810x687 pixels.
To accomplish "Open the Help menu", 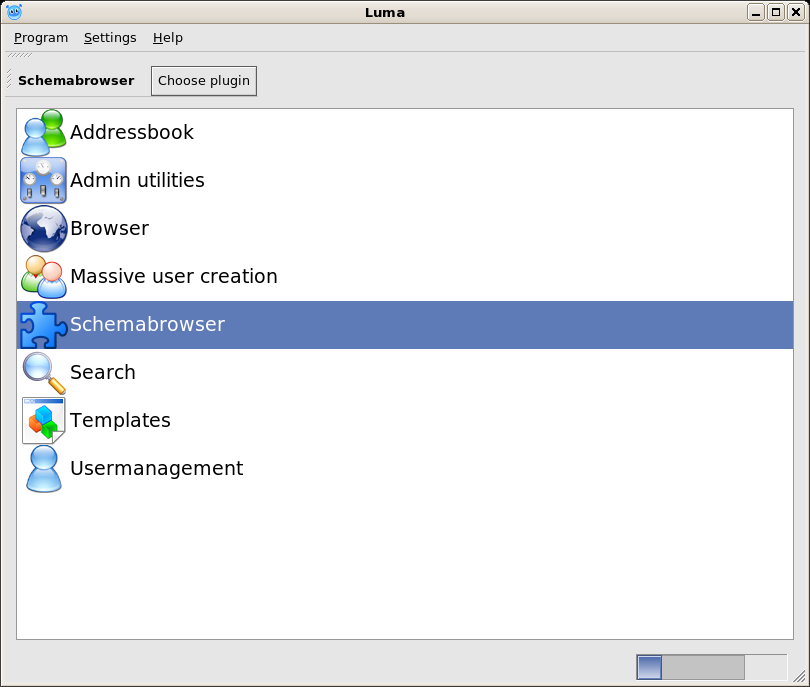I will click(168, 38).
